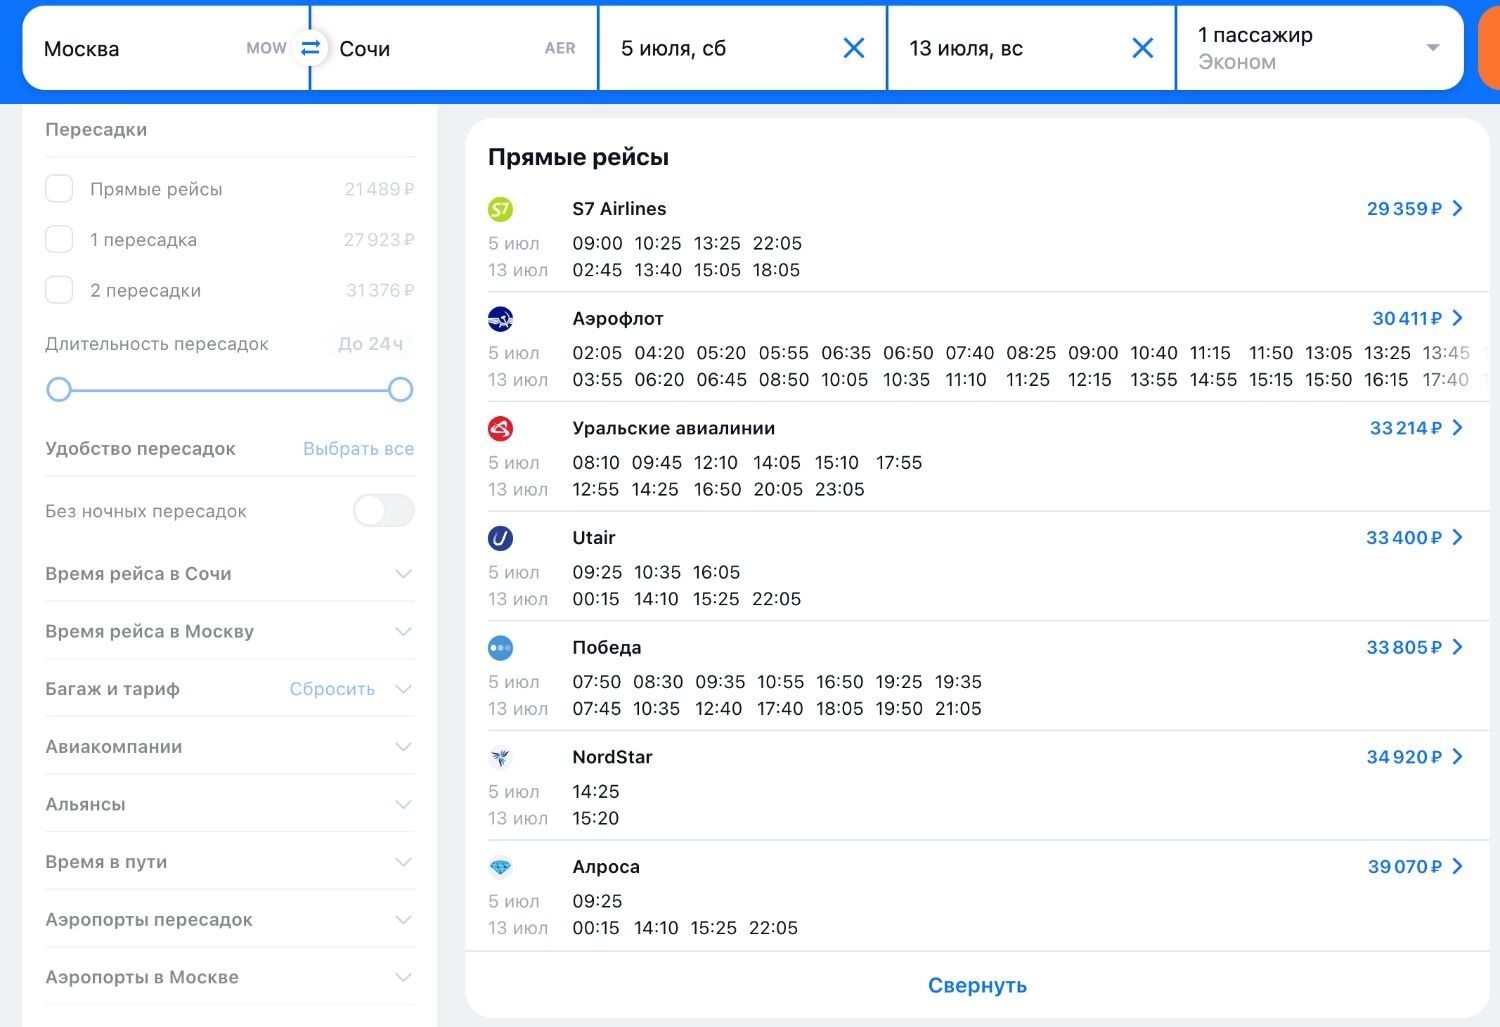The height and width of the screenshot is (1027, 1500).
Task: Click the NordStar logo
Action: (500, 757)
